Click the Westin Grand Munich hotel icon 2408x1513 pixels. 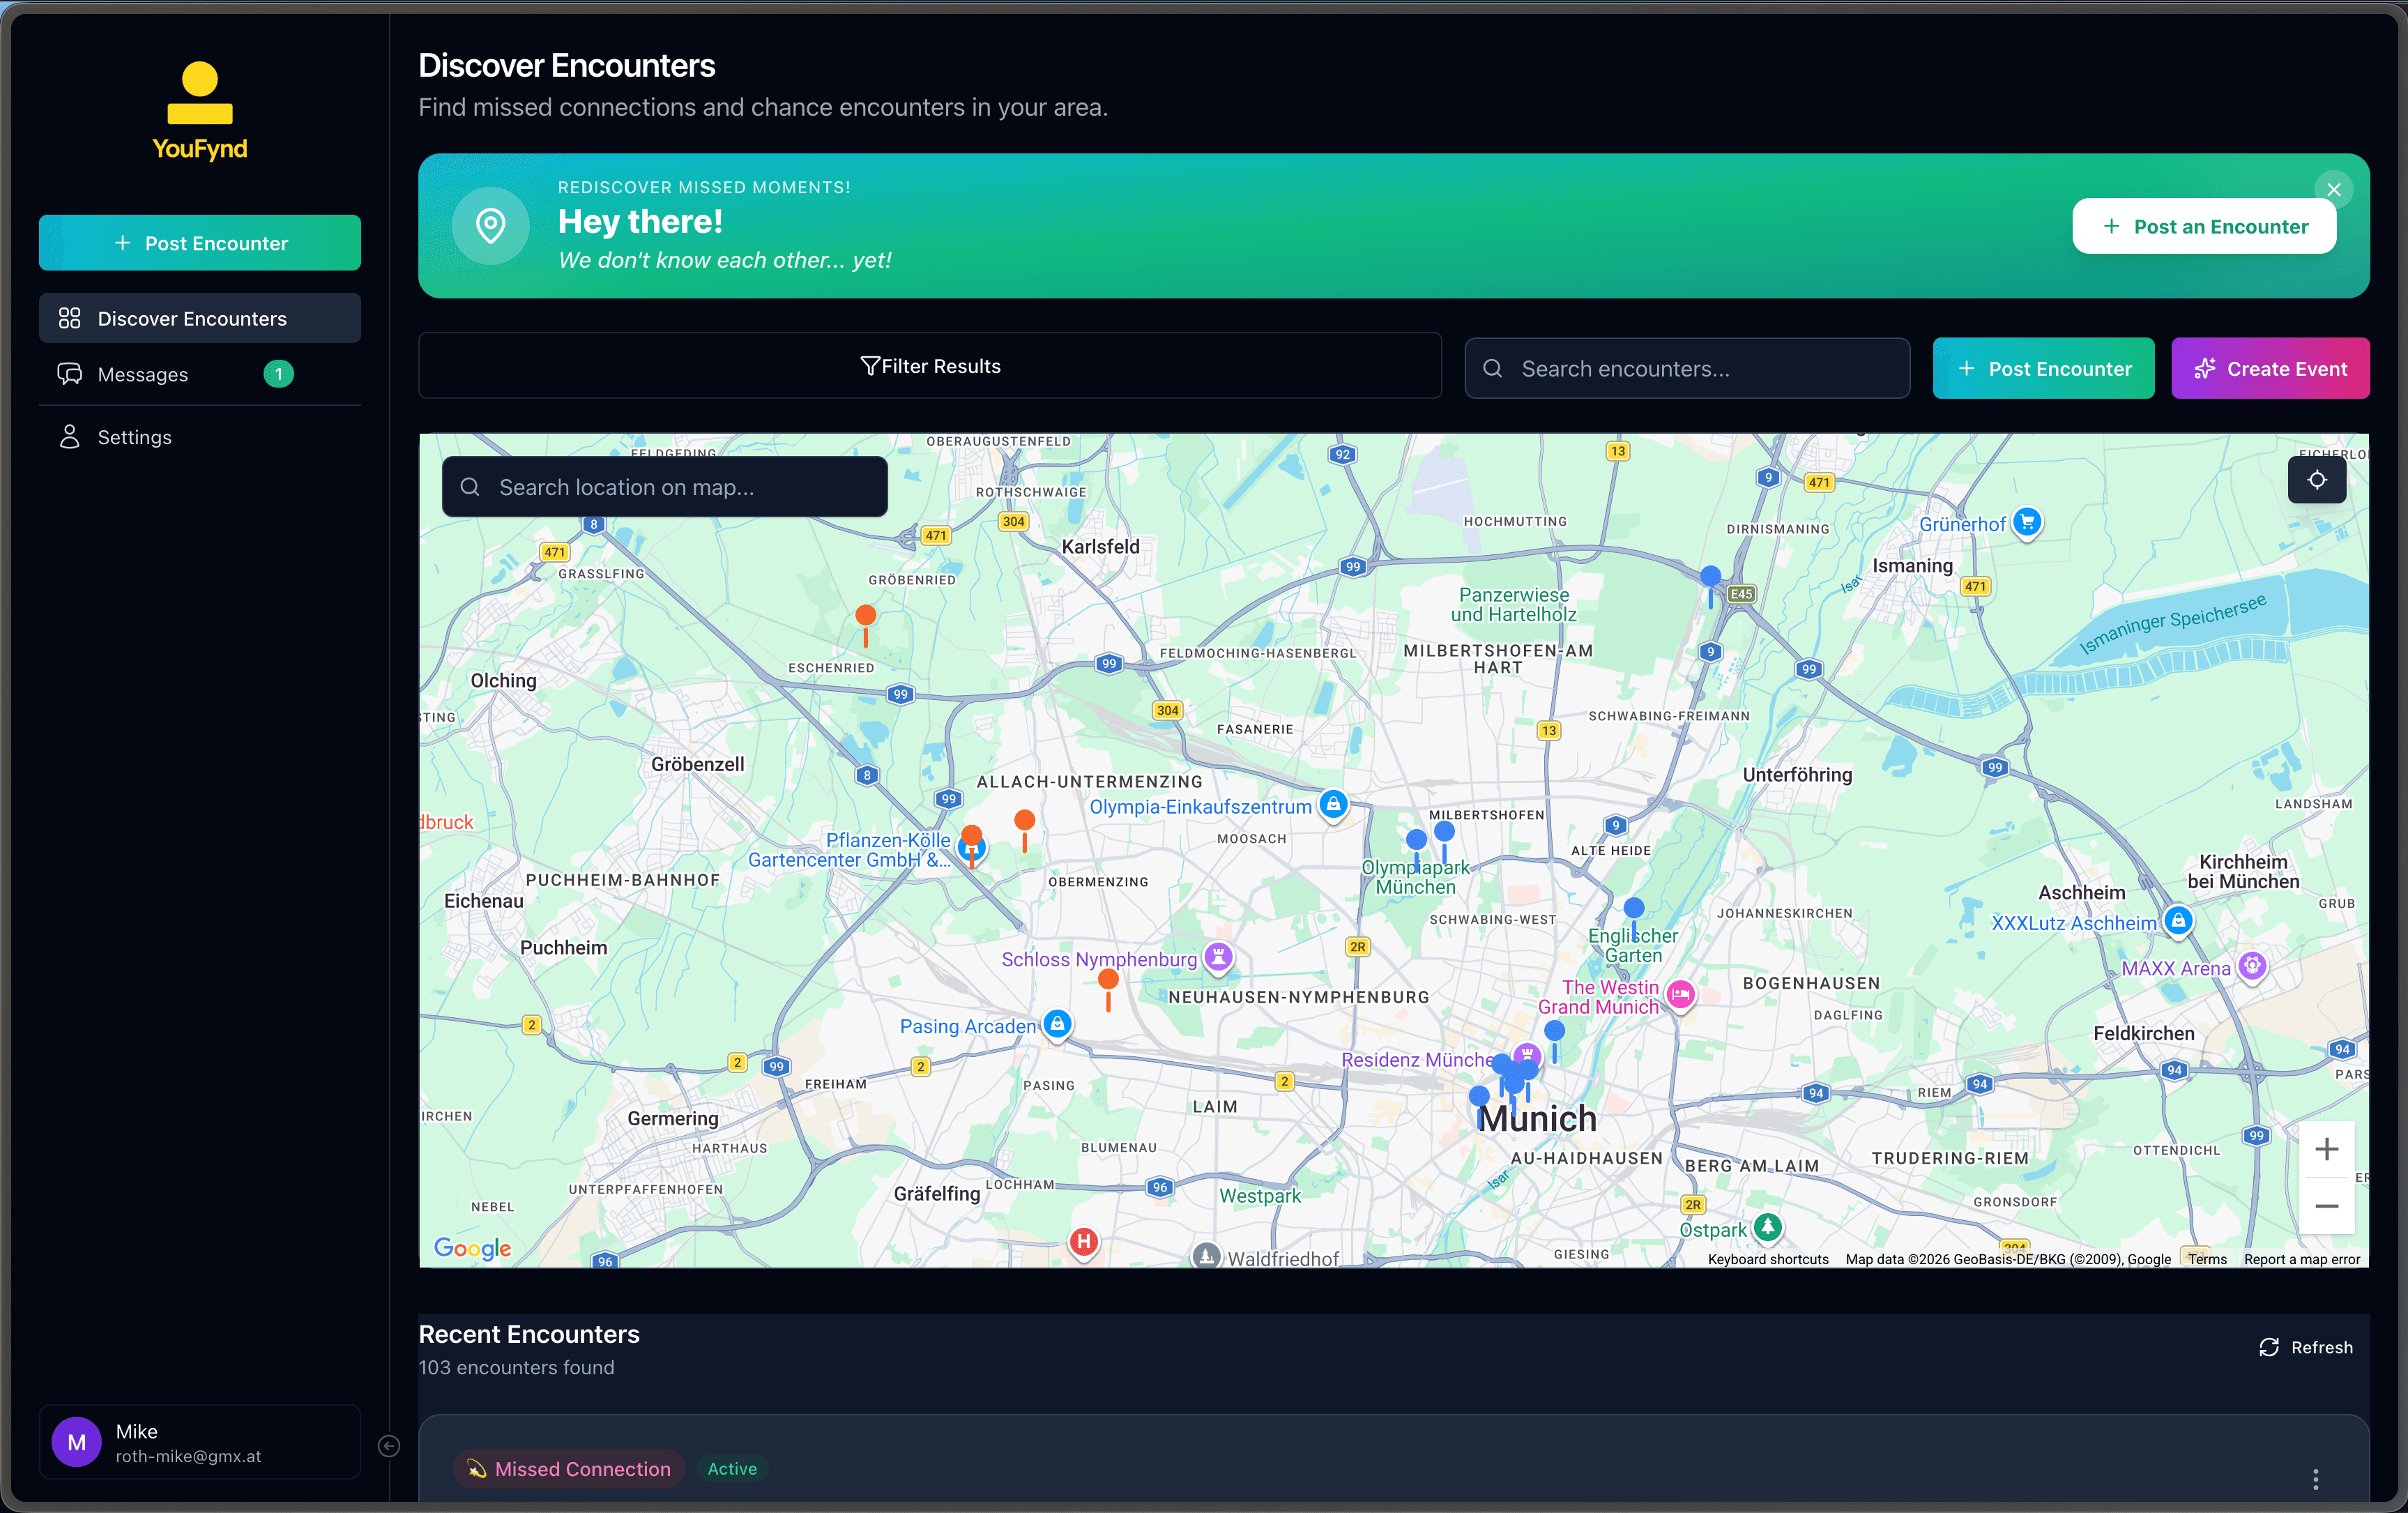tap(1681, 995)
